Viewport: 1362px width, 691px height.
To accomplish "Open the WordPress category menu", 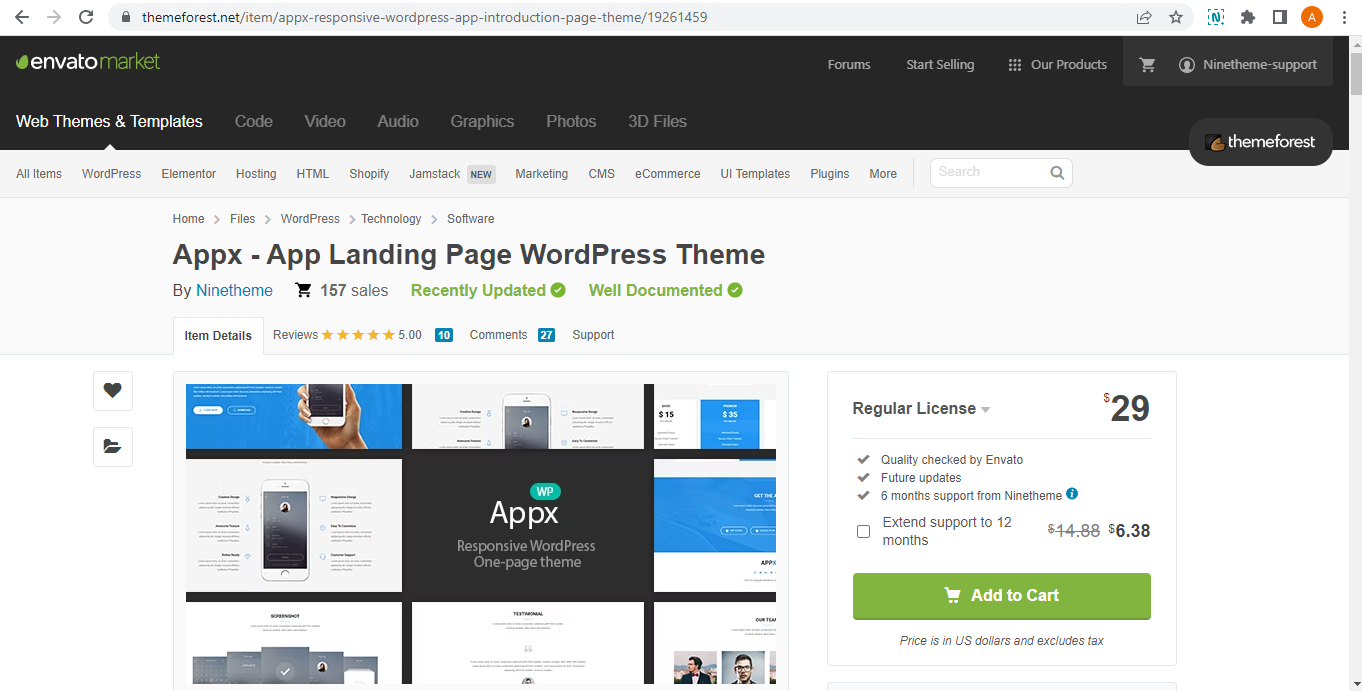I will click(112, 174).
